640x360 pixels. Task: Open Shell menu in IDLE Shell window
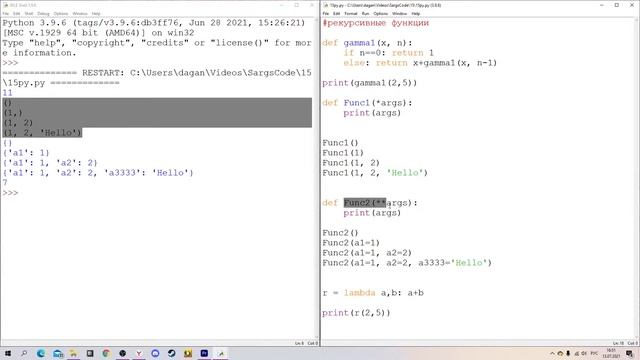[x=29, y=13]
